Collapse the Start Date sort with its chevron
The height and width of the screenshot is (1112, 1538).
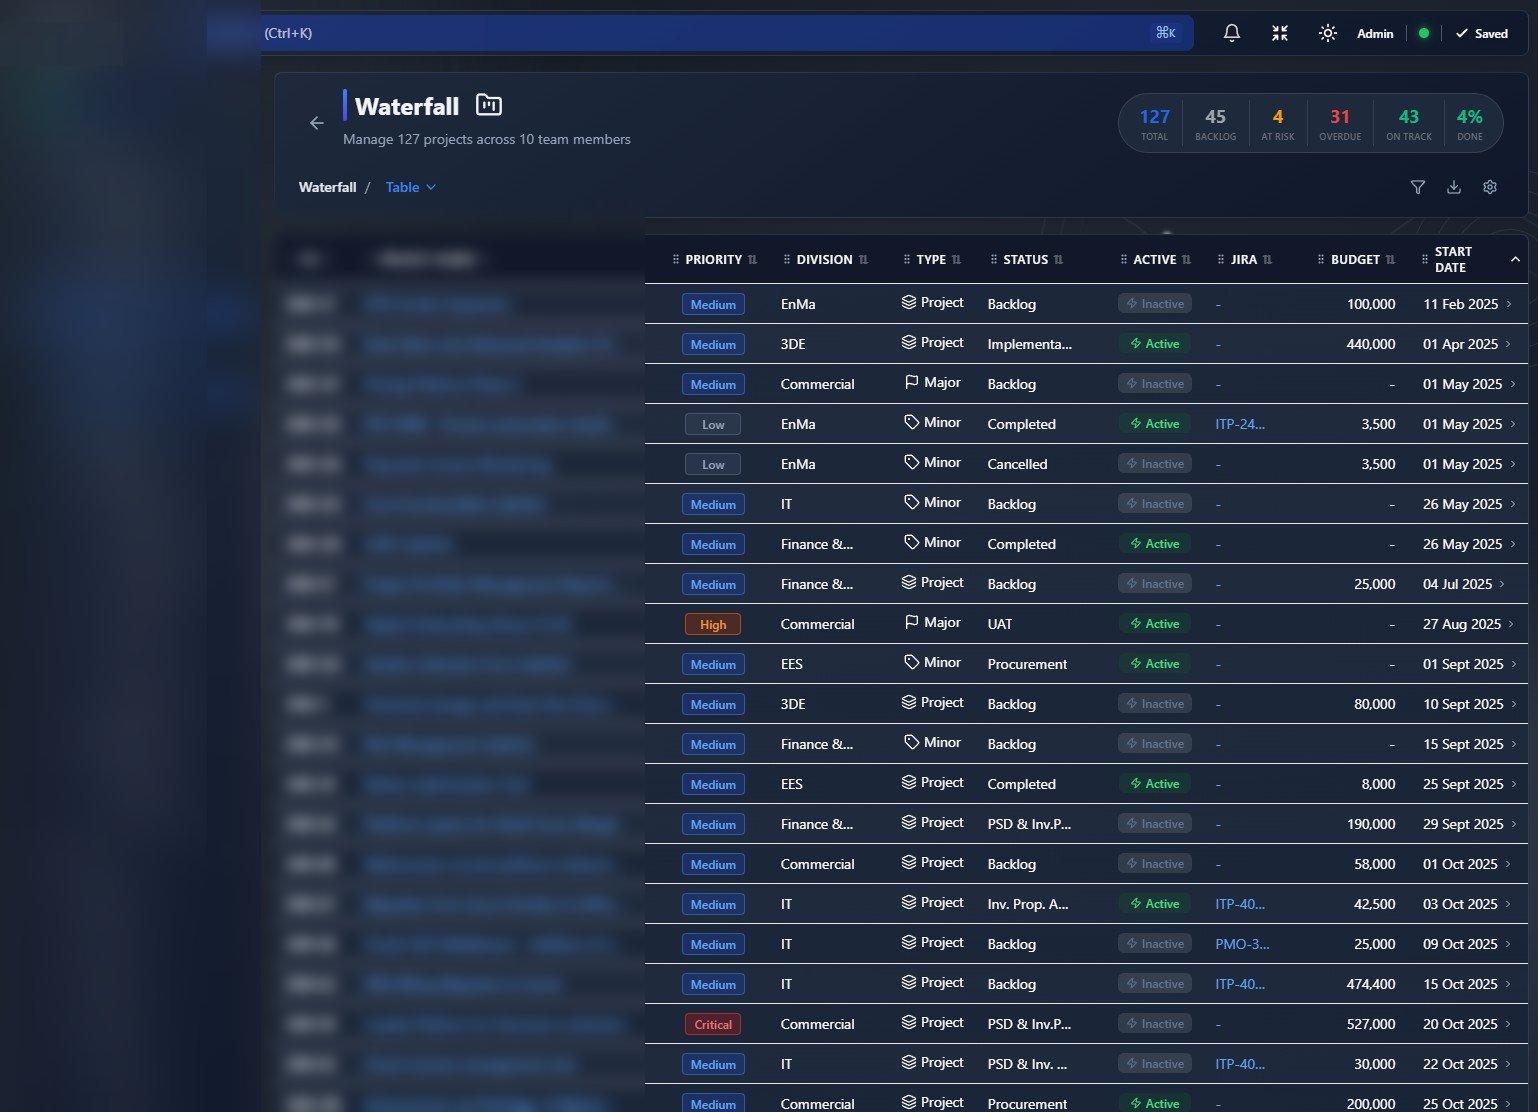pos(1513,259)
